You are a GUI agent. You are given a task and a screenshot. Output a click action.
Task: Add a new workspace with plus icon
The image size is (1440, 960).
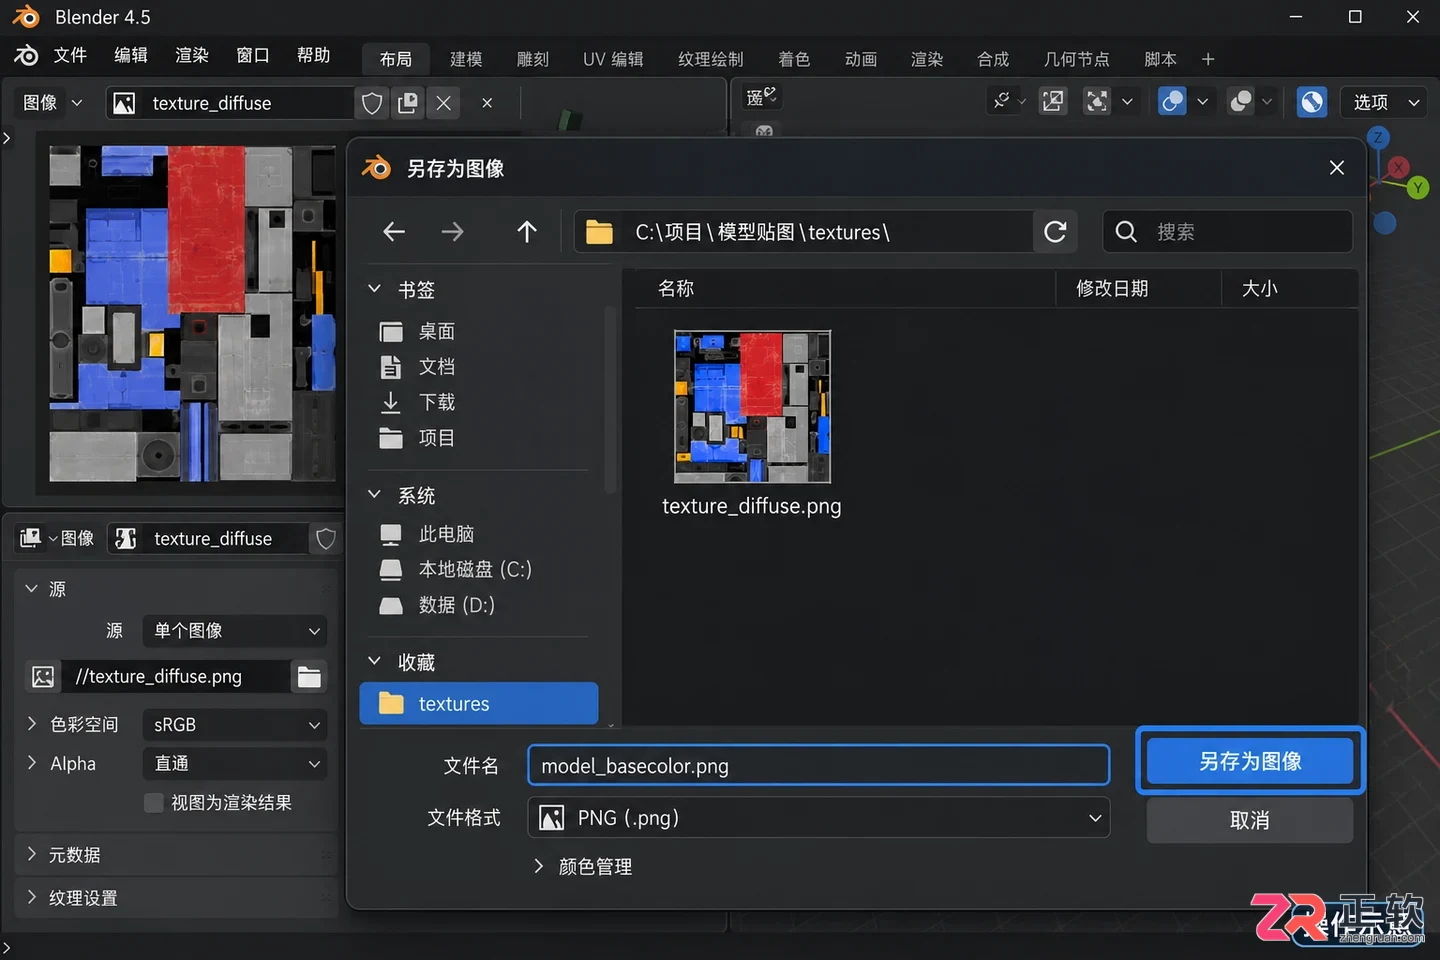pyautogui.click(x=1208, y=59)
